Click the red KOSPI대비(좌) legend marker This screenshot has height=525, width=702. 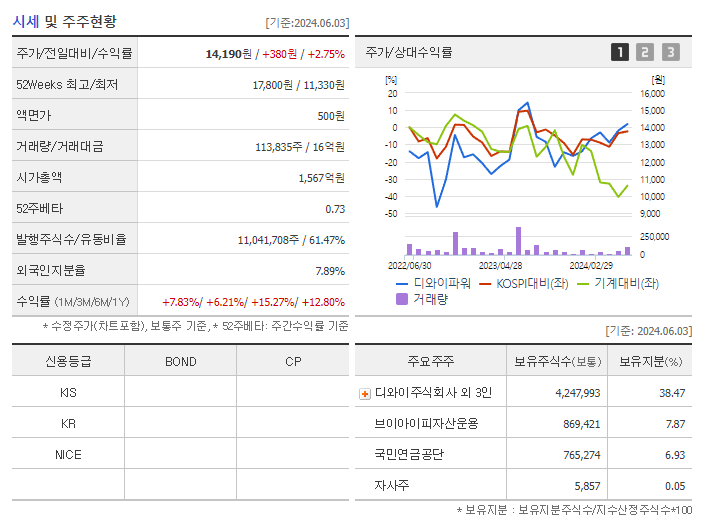485,284
